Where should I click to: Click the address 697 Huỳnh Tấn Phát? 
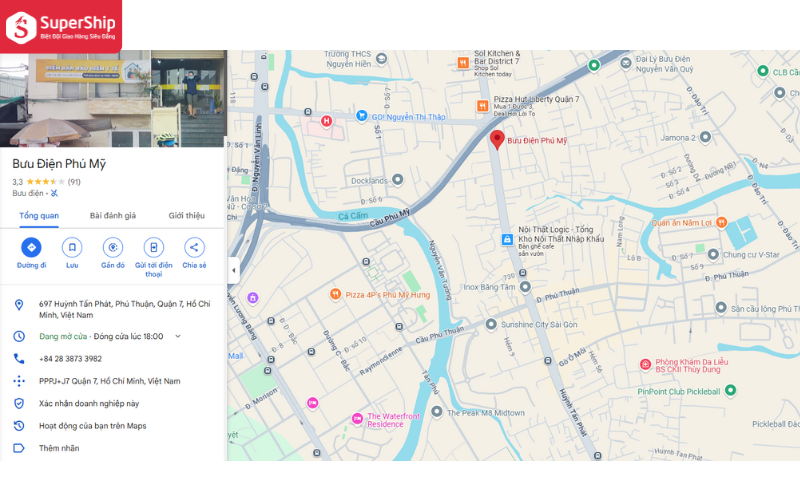click(124, 309)
